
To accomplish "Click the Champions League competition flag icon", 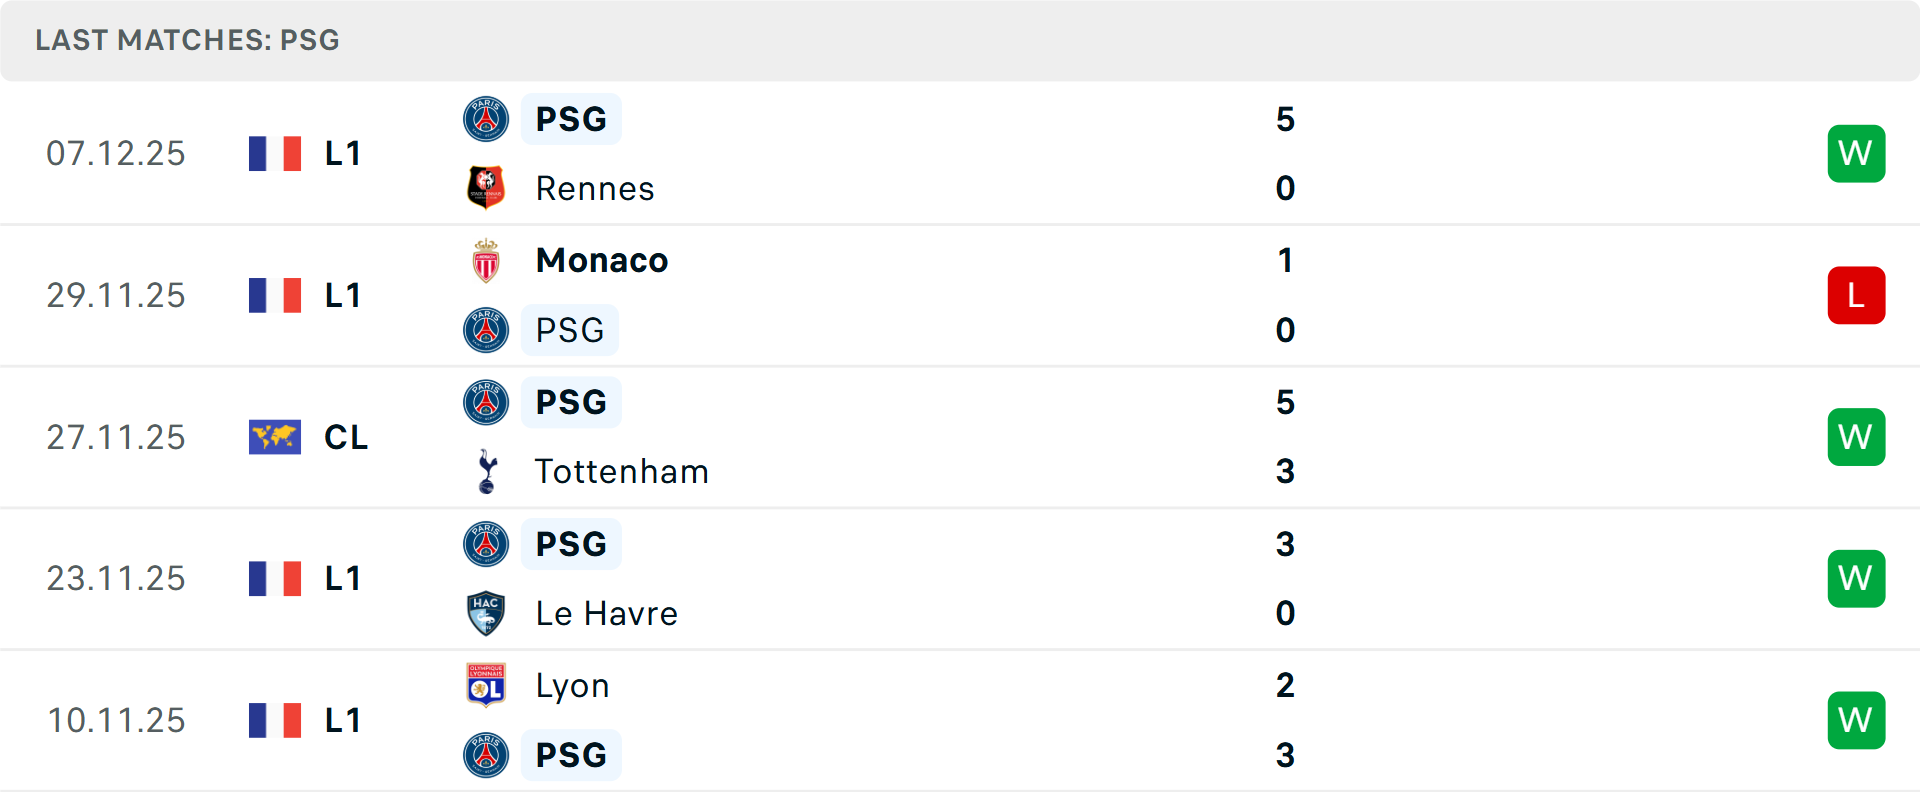I will point(275,437).
